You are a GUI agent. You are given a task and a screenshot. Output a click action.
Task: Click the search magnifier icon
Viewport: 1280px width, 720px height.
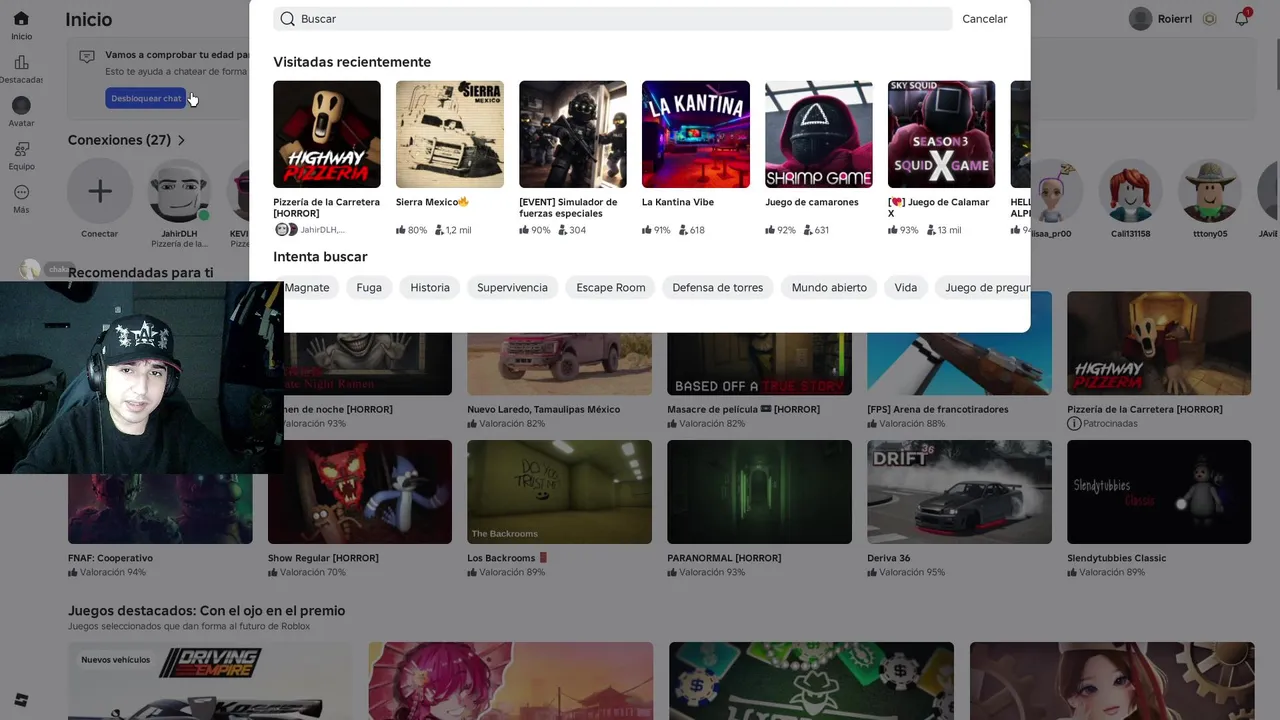coord(288,19)
